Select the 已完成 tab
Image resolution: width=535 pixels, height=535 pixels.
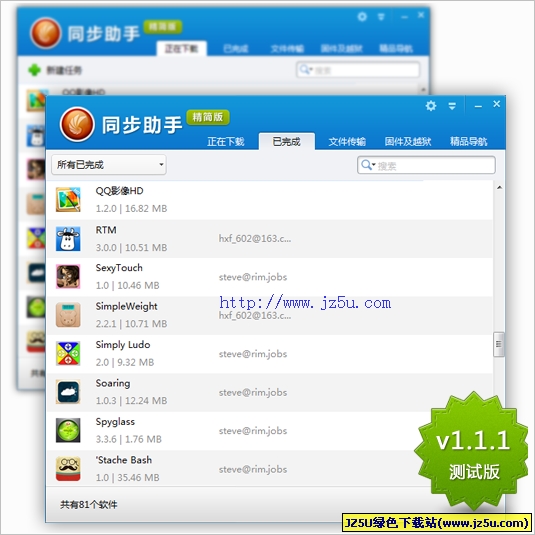[x=287, y=142]
